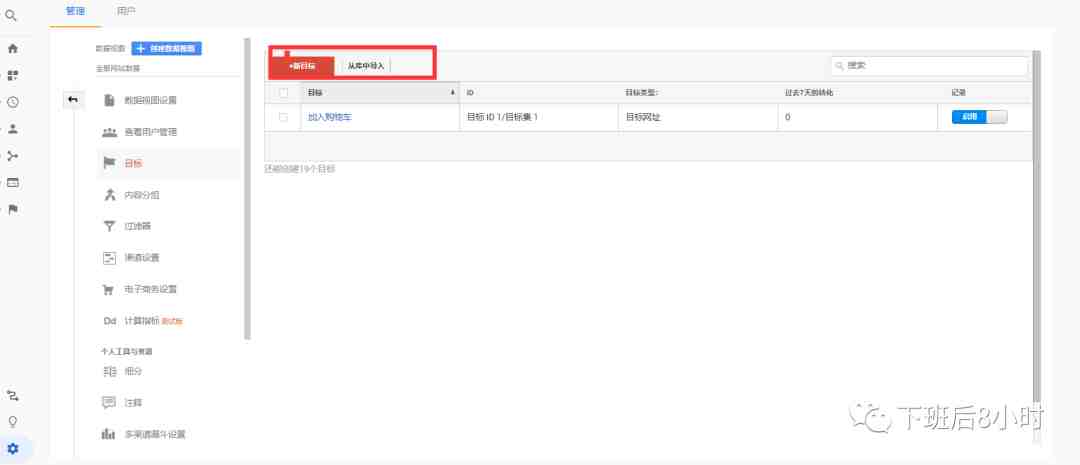
Task: Open the Conversions flag icon in the left rail
Action: 12,209
